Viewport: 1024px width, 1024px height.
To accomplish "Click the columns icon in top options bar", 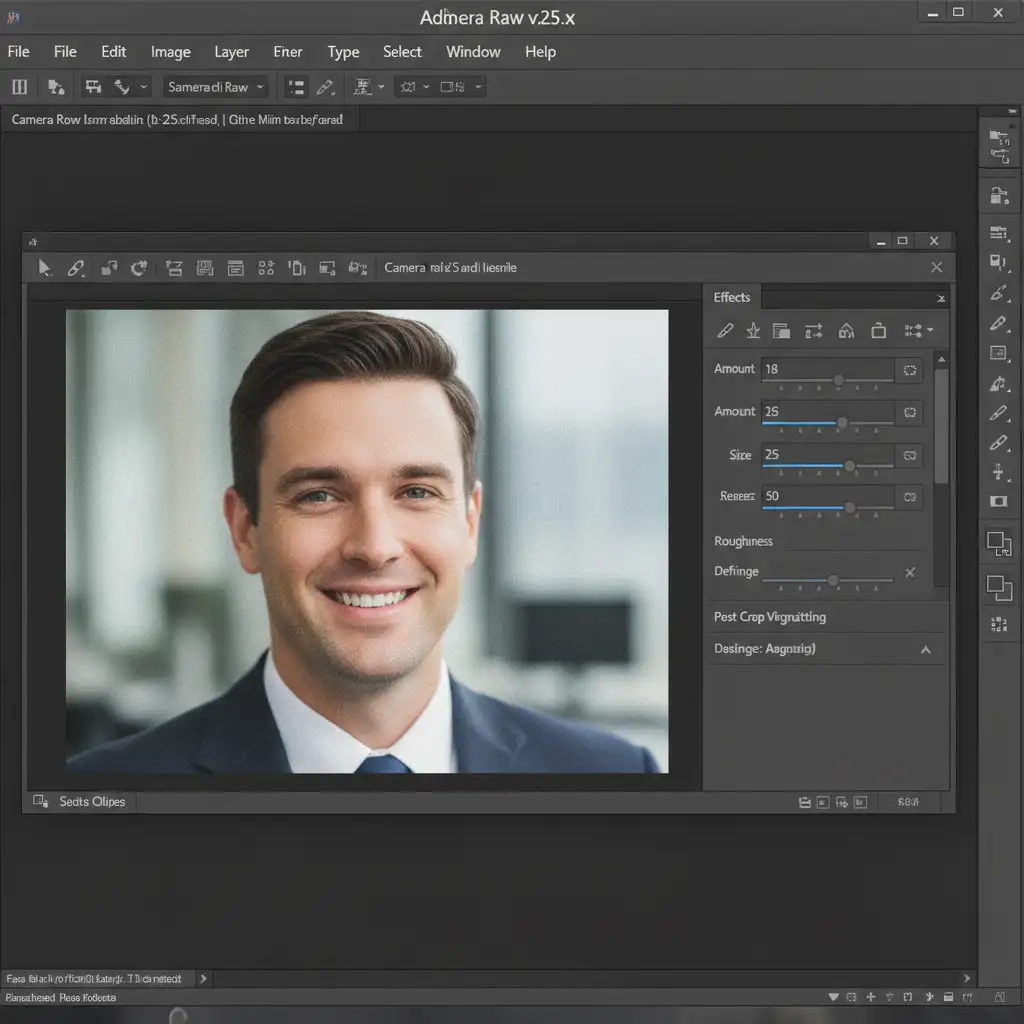I will [19, 87].
